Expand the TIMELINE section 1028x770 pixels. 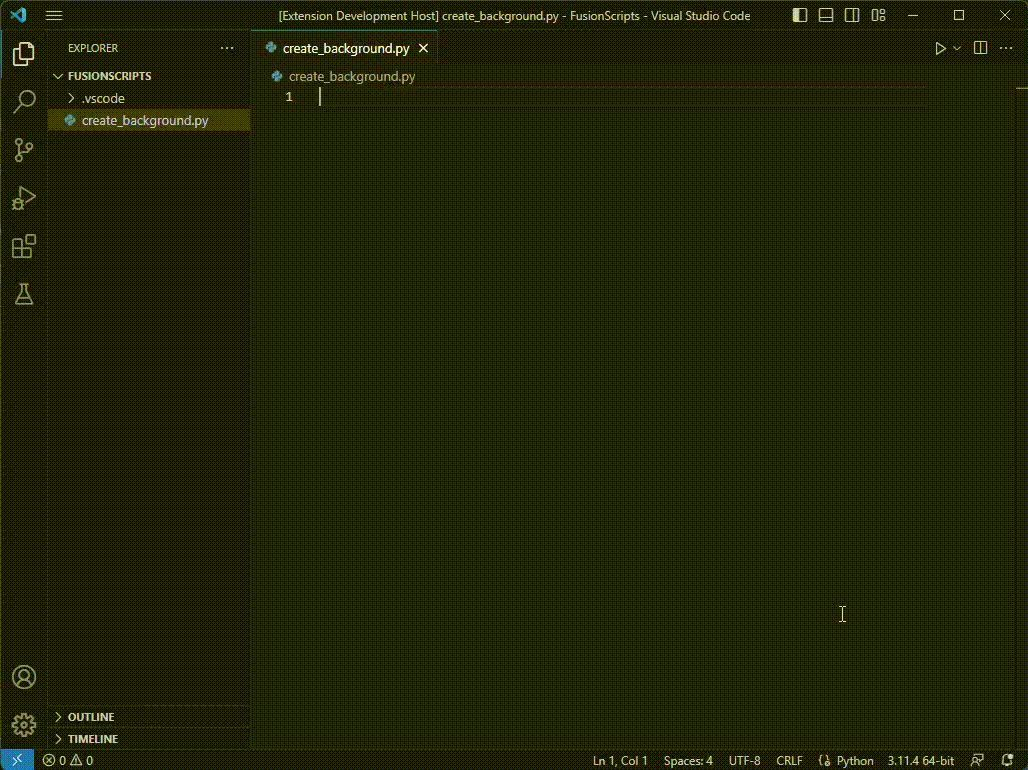click(x=149, y=739)
